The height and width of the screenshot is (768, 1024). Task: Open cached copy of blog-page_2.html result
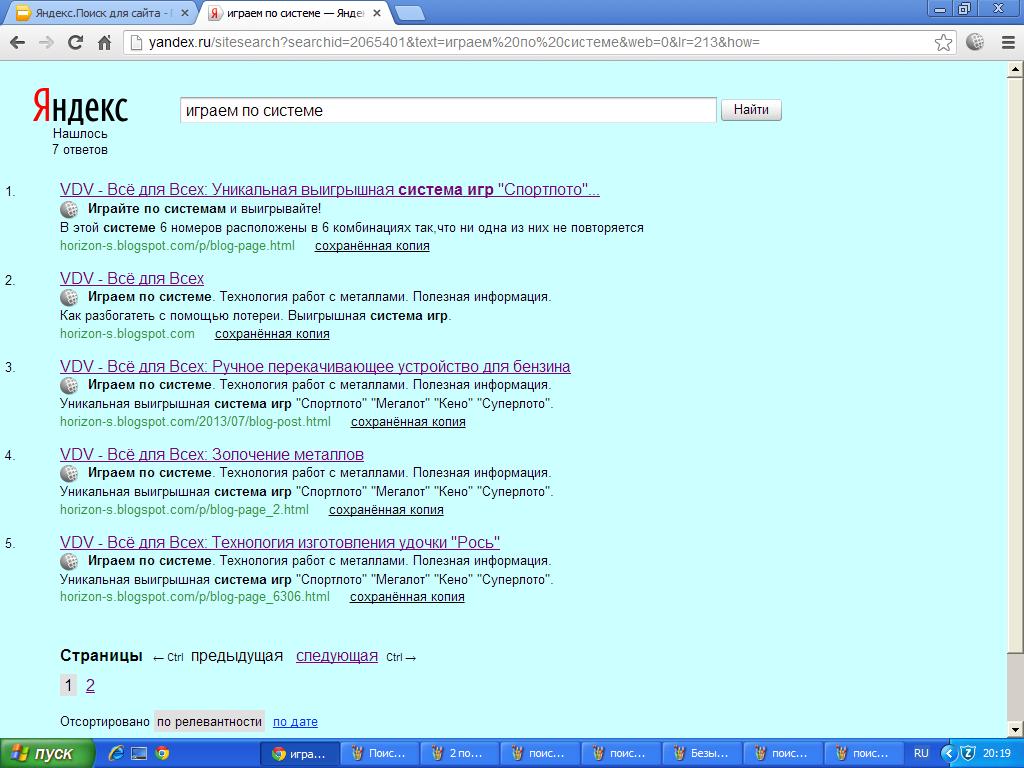tap(386, 510)
